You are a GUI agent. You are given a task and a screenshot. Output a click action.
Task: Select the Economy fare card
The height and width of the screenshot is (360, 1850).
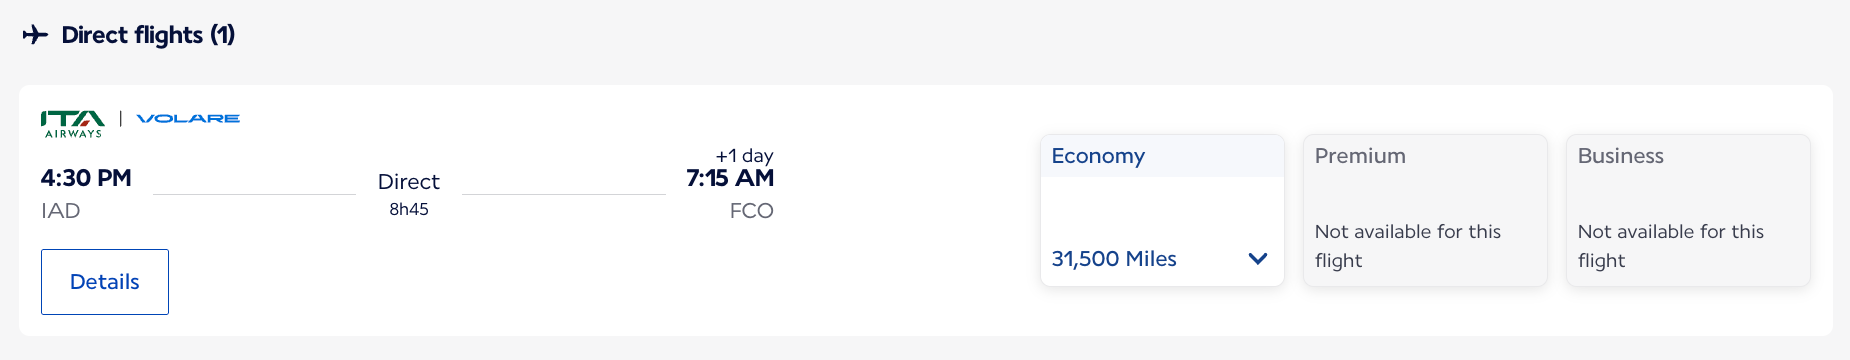(x=1162, y=210)
